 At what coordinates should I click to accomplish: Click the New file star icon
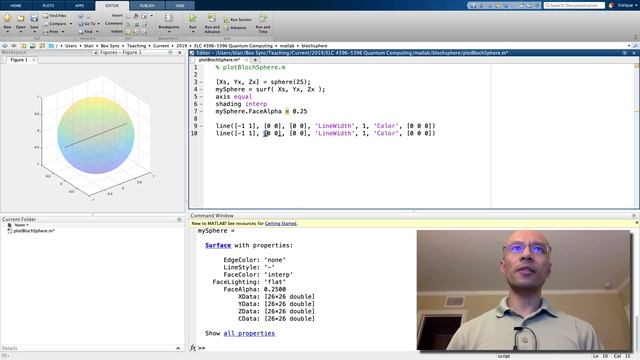click(x=7, y=18)
